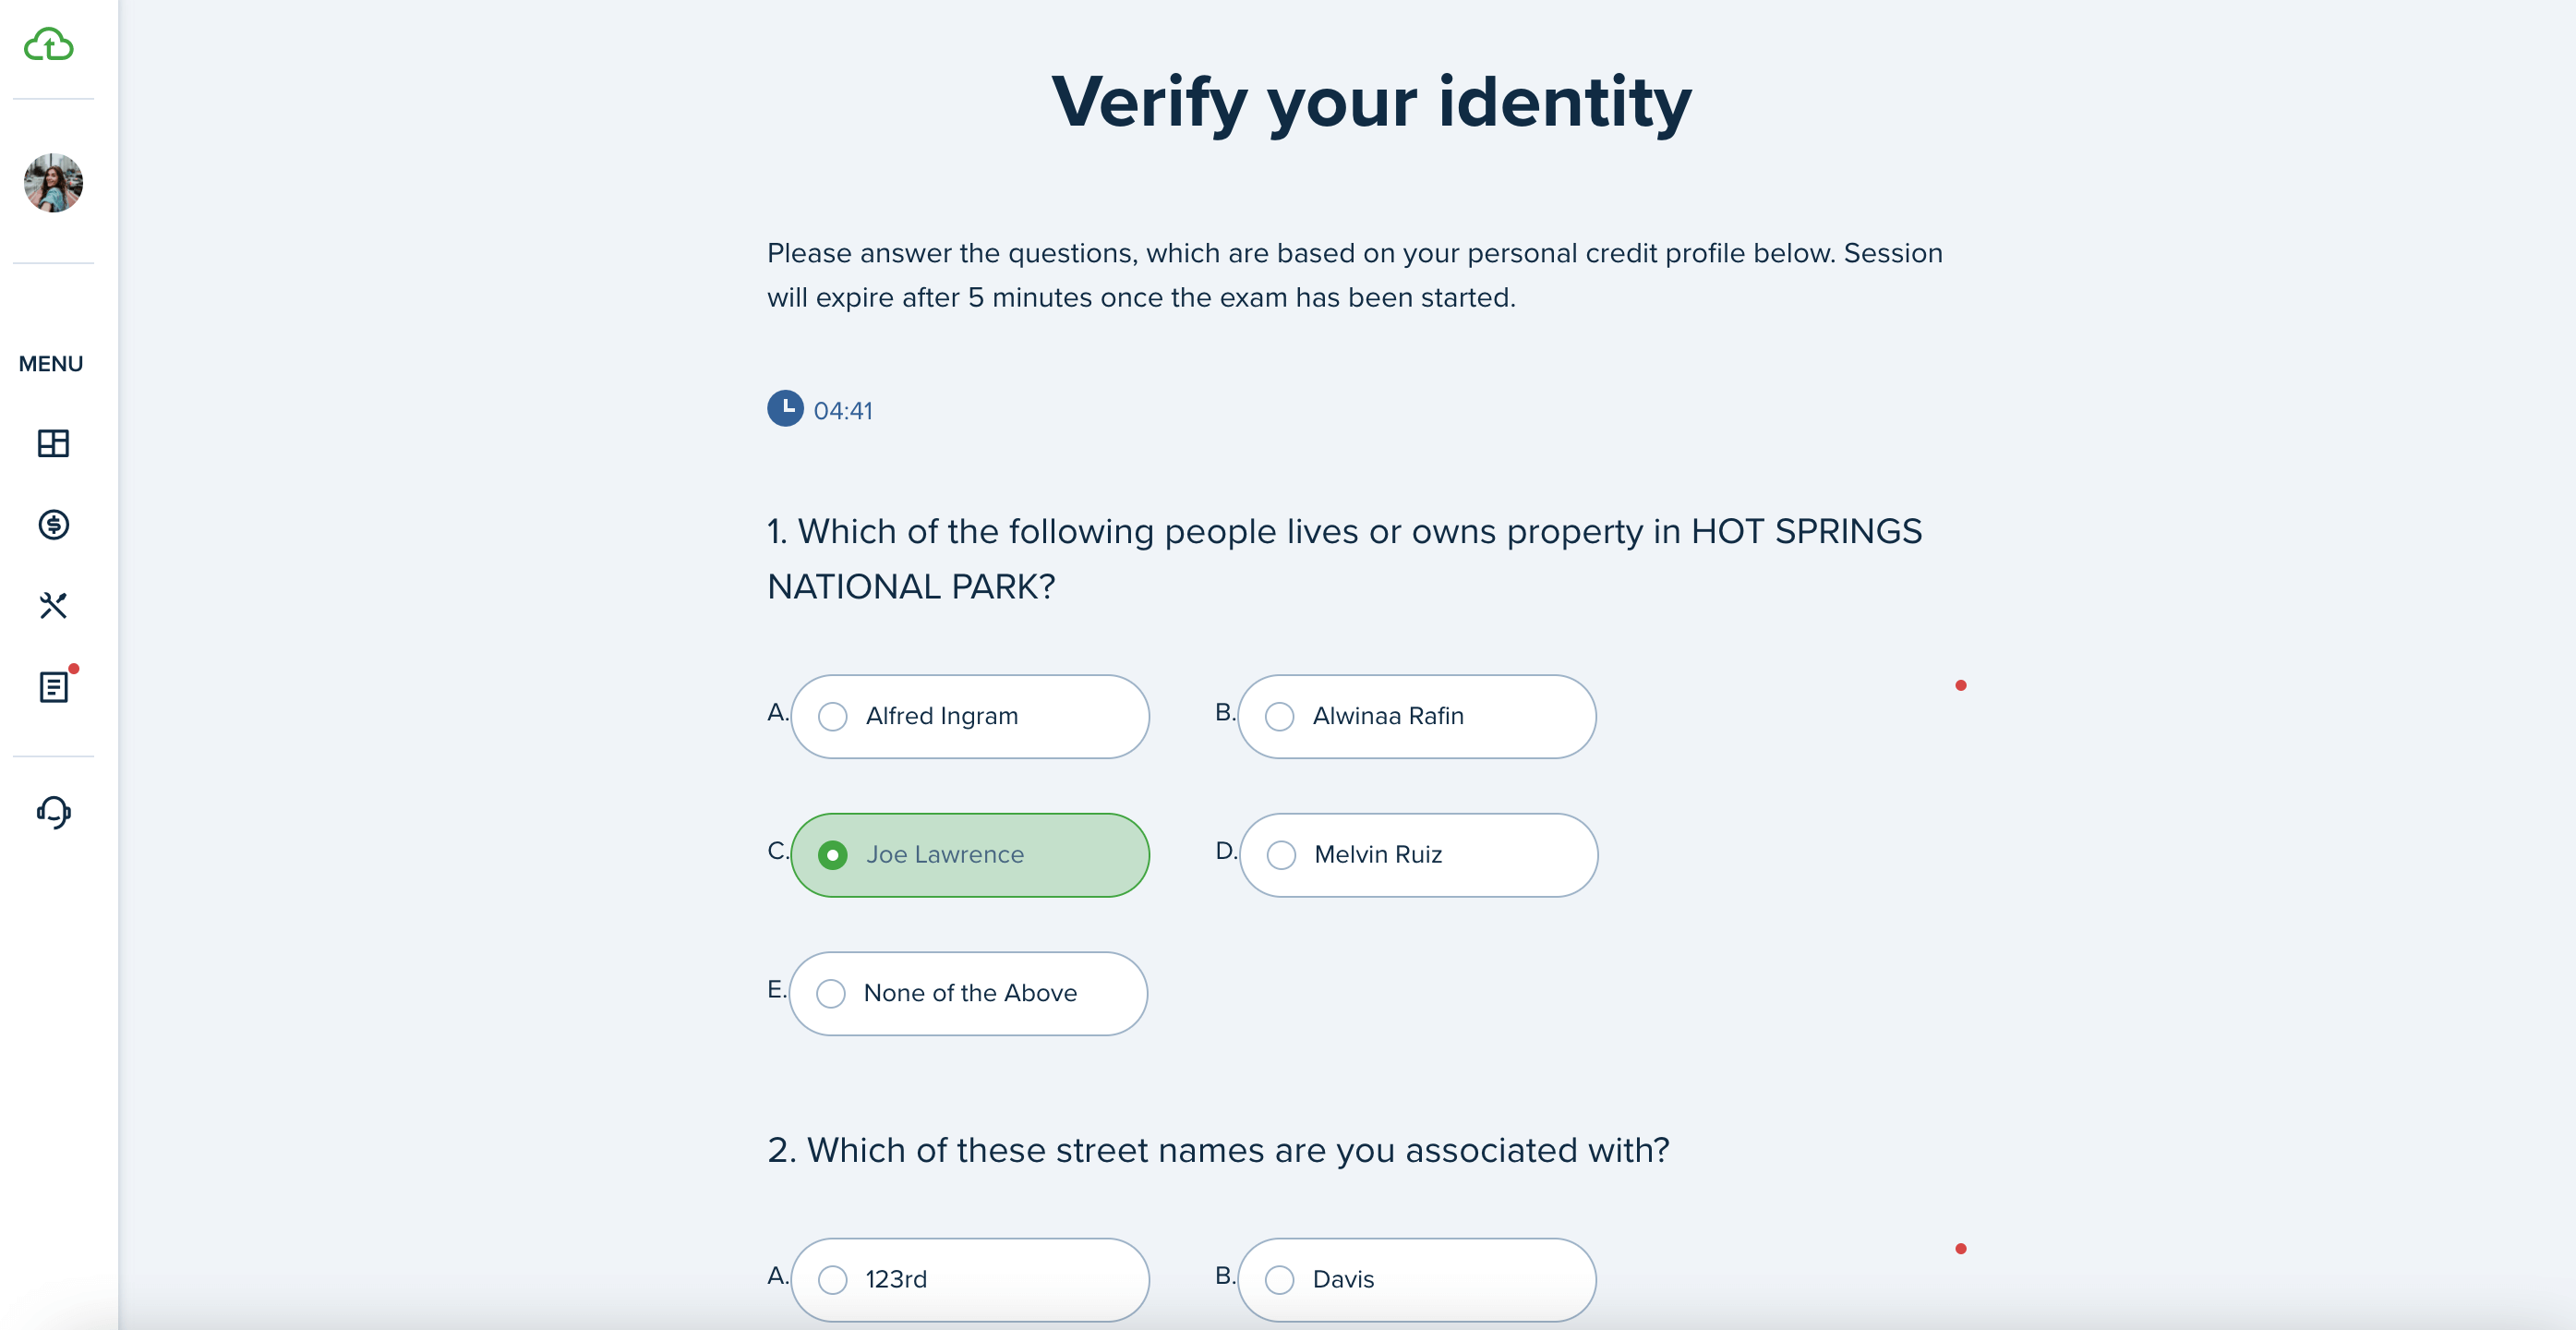Select 123rd street name option
This screenshot has height=1330, width=2576.
click(x=969, y=1279)
